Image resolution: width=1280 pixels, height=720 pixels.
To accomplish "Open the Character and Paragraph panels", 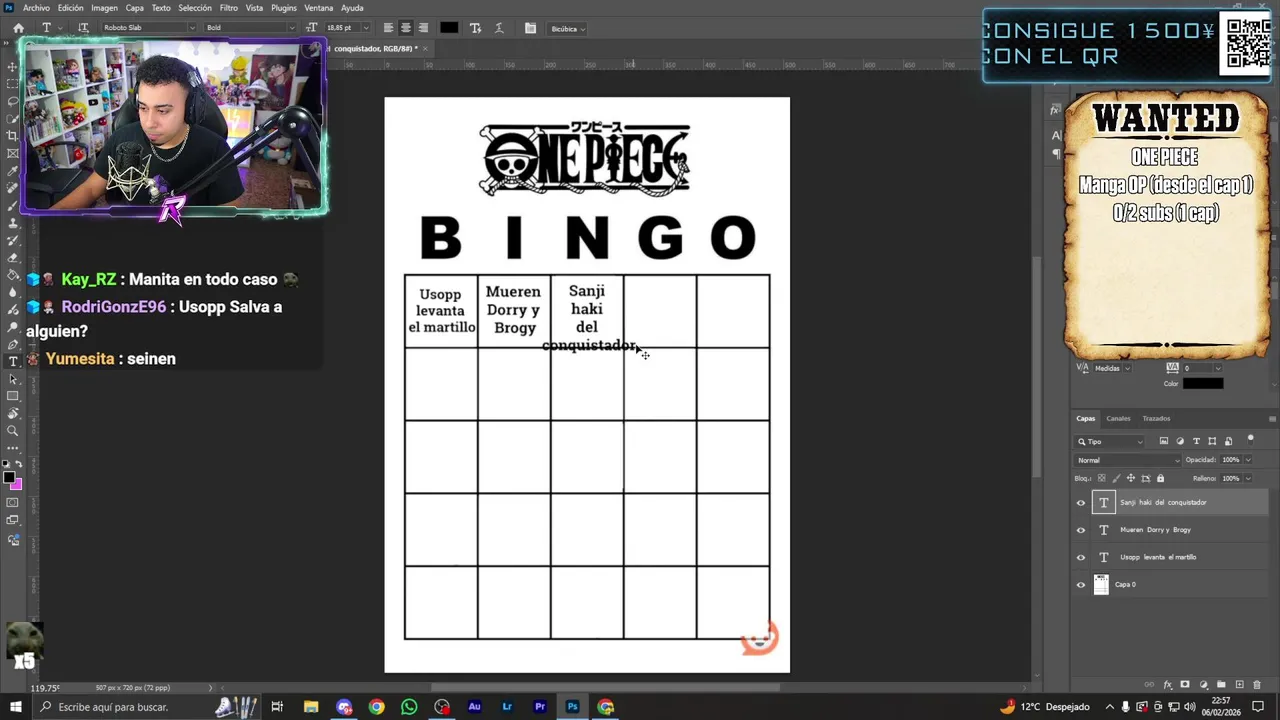I will pos(530,28).
